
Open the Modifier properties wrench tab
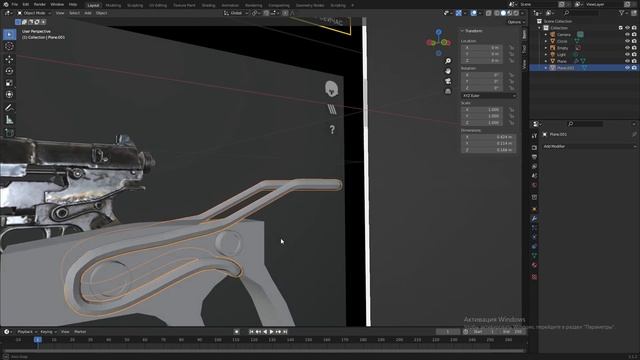click(534, 219)
